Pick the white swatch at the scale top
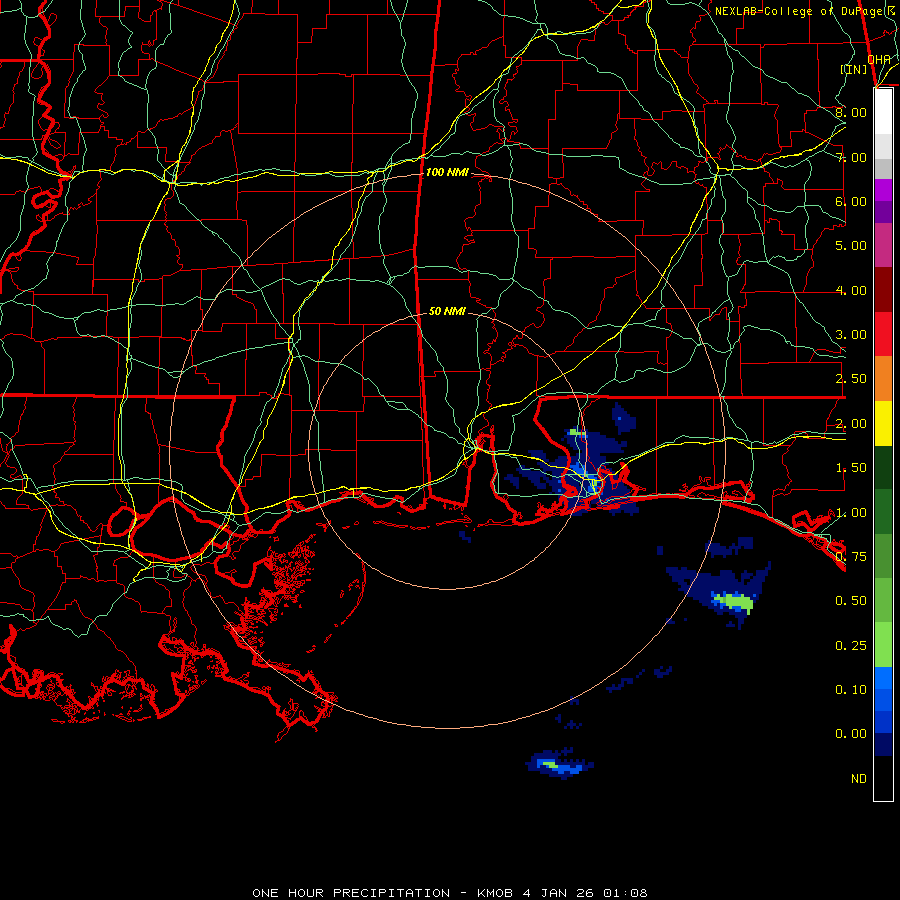The width and height of the screenshot is (900, 900). point(883,112)
